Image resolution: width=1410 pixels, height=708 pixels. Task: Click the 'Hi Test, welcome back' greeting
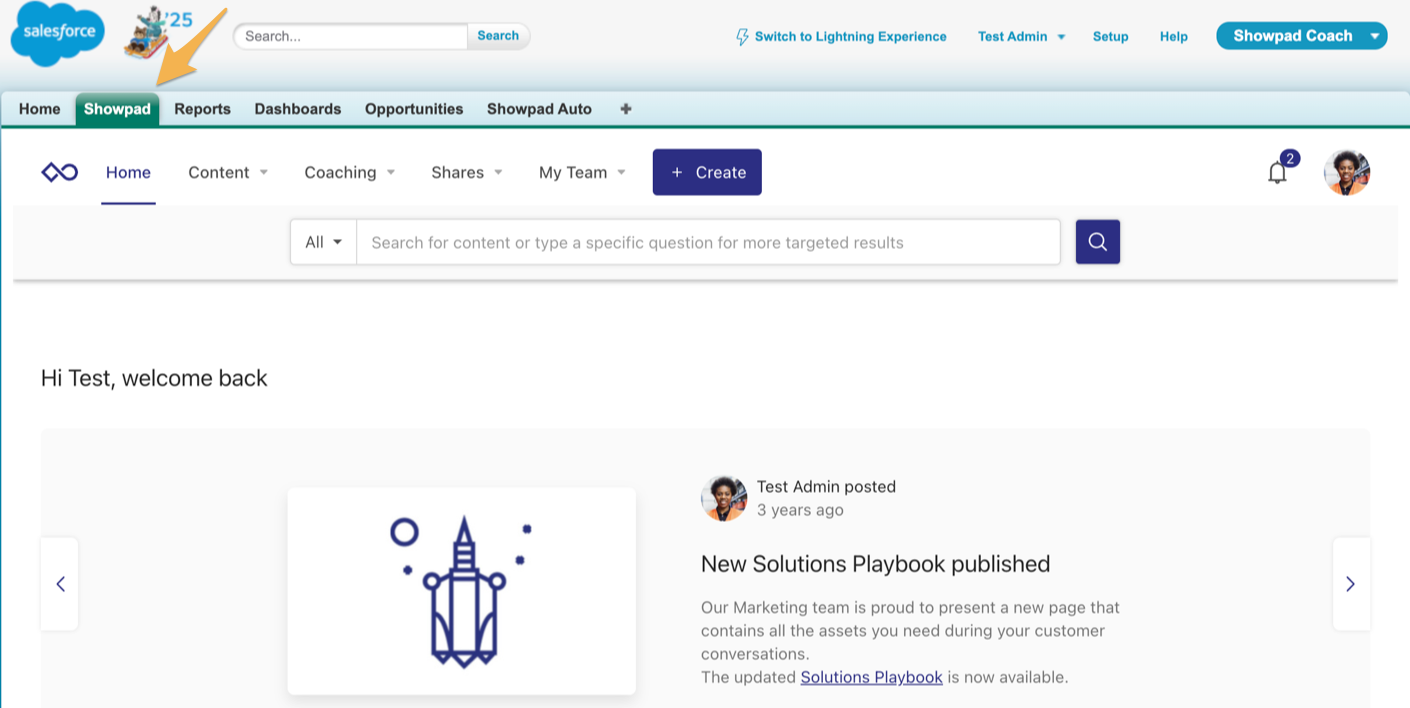tap(154, 378)
